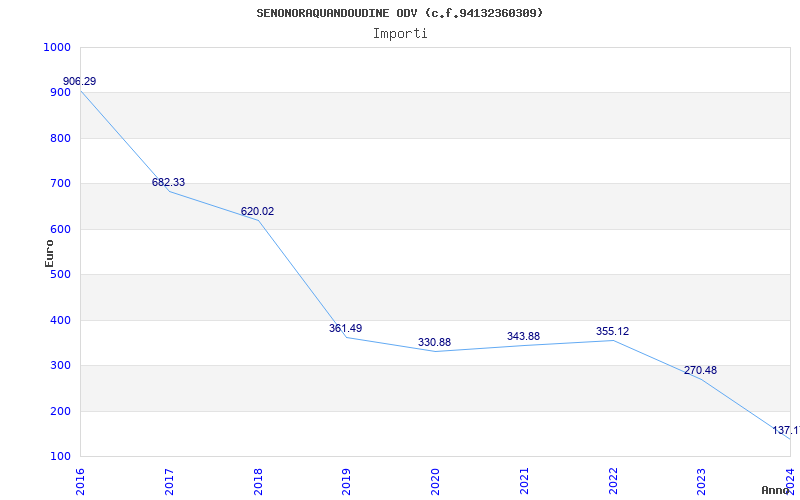Click the 2024 x-axis label
This screenshot has height=500, width=800.
790,481
